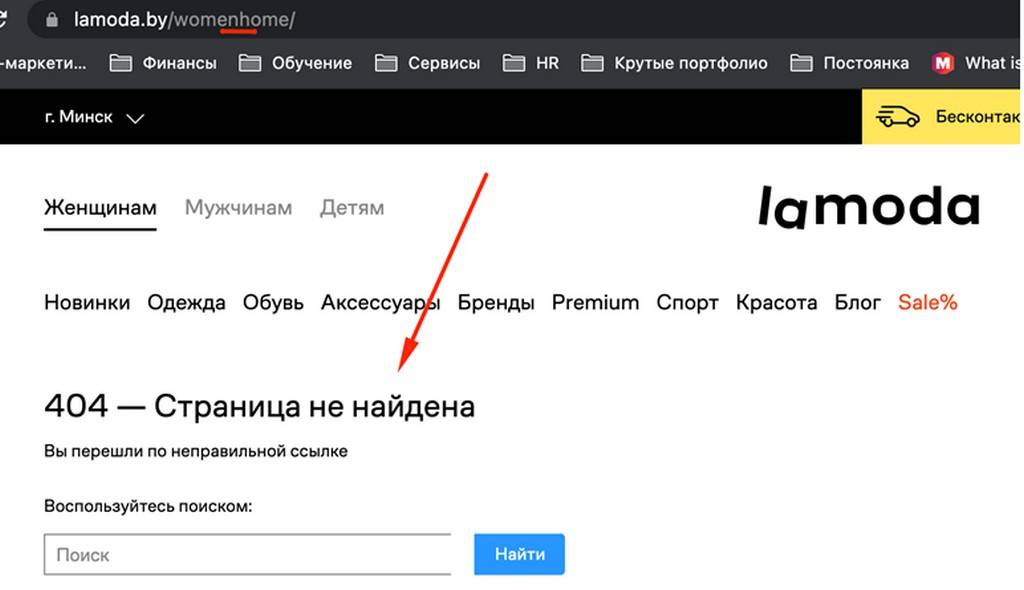
Task: Open the Обучение bookmarks folder
Action: 295,63
